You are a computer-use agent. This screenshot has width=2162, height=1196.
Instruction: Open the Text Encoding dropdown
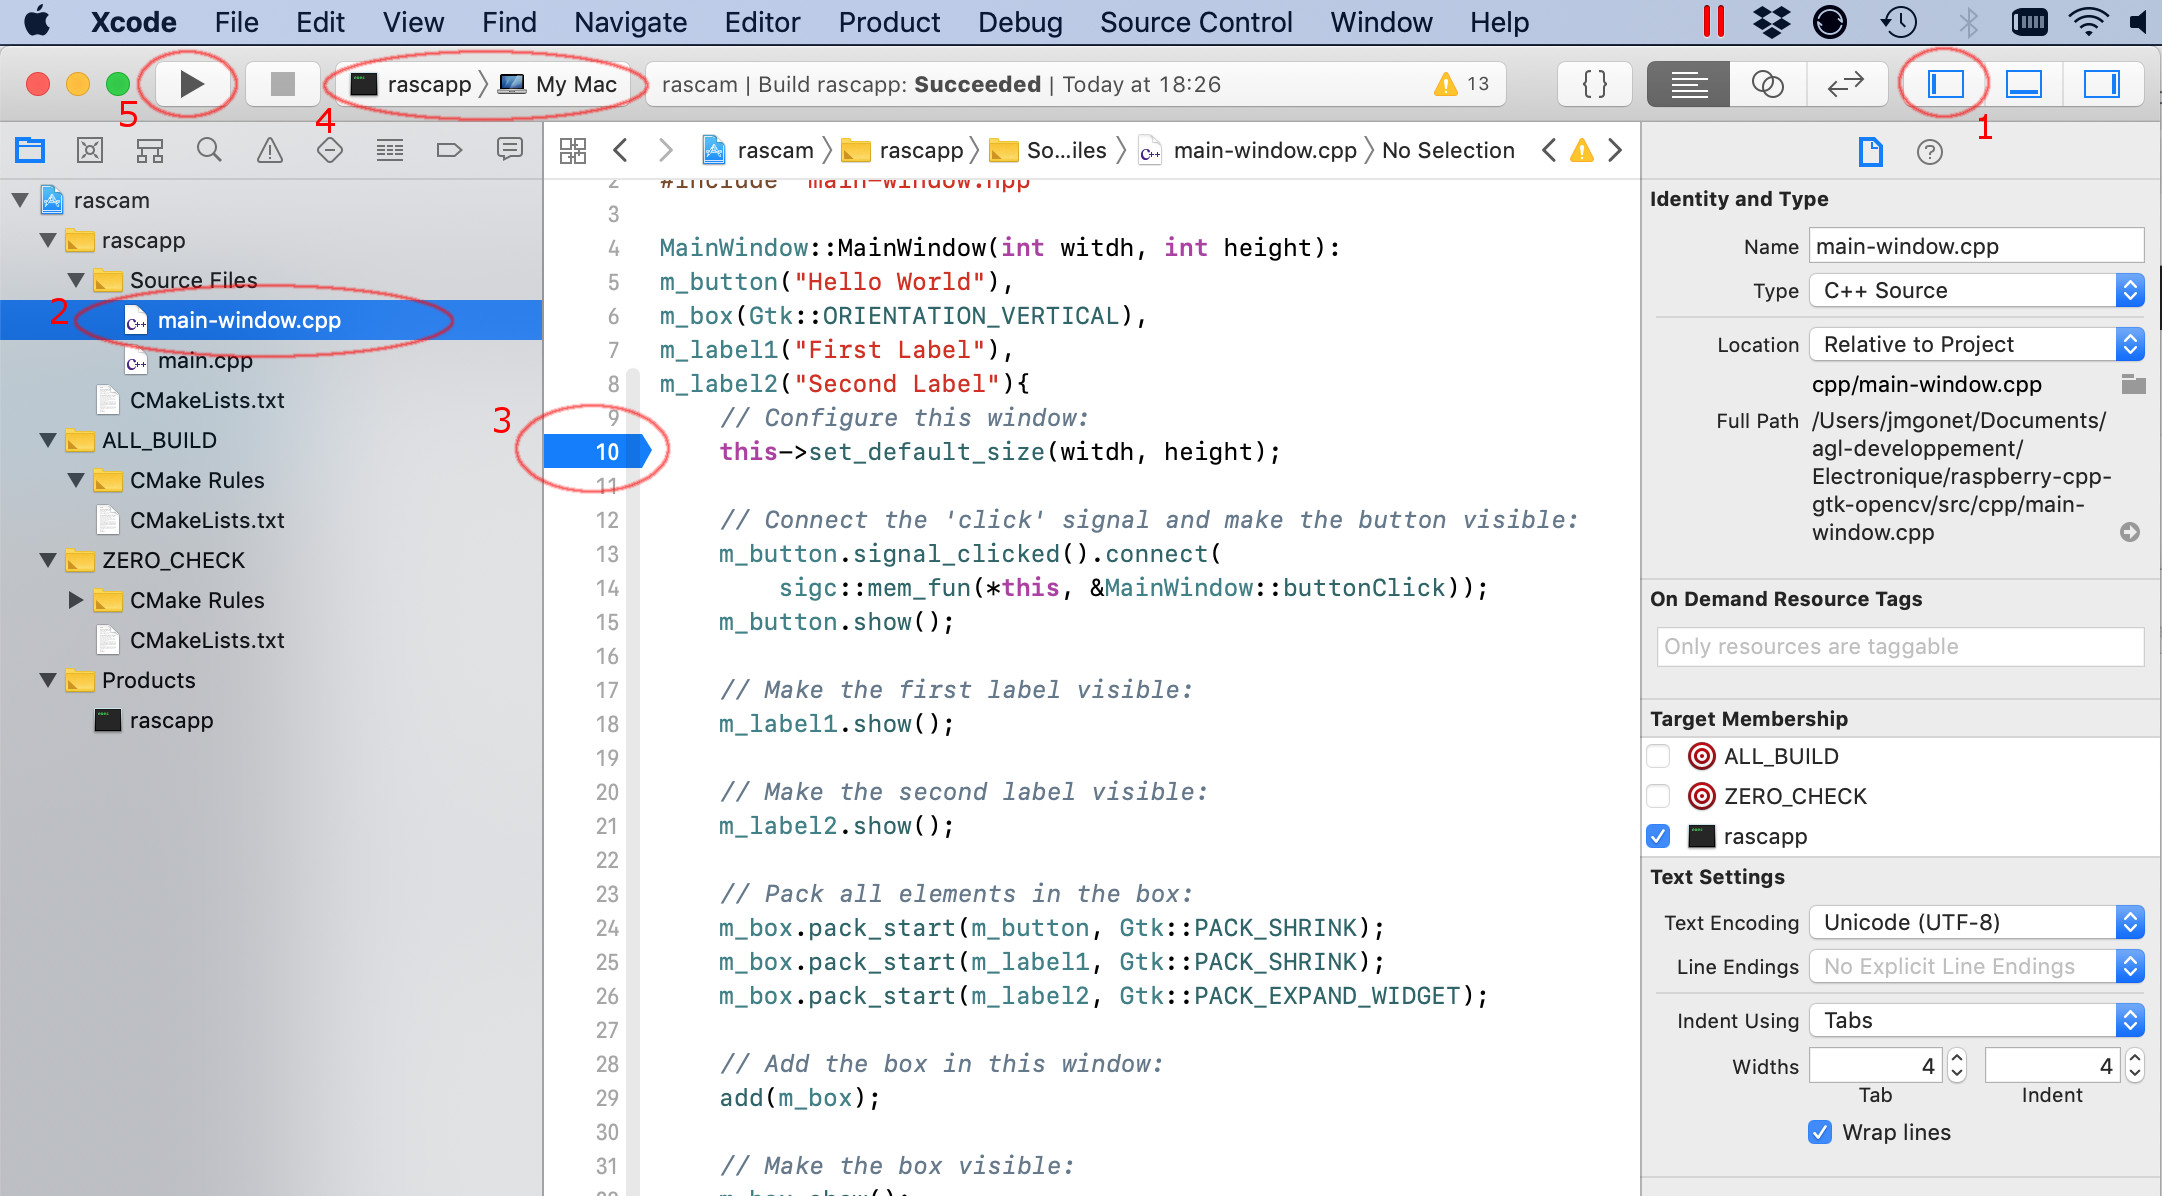[1976, 922]
